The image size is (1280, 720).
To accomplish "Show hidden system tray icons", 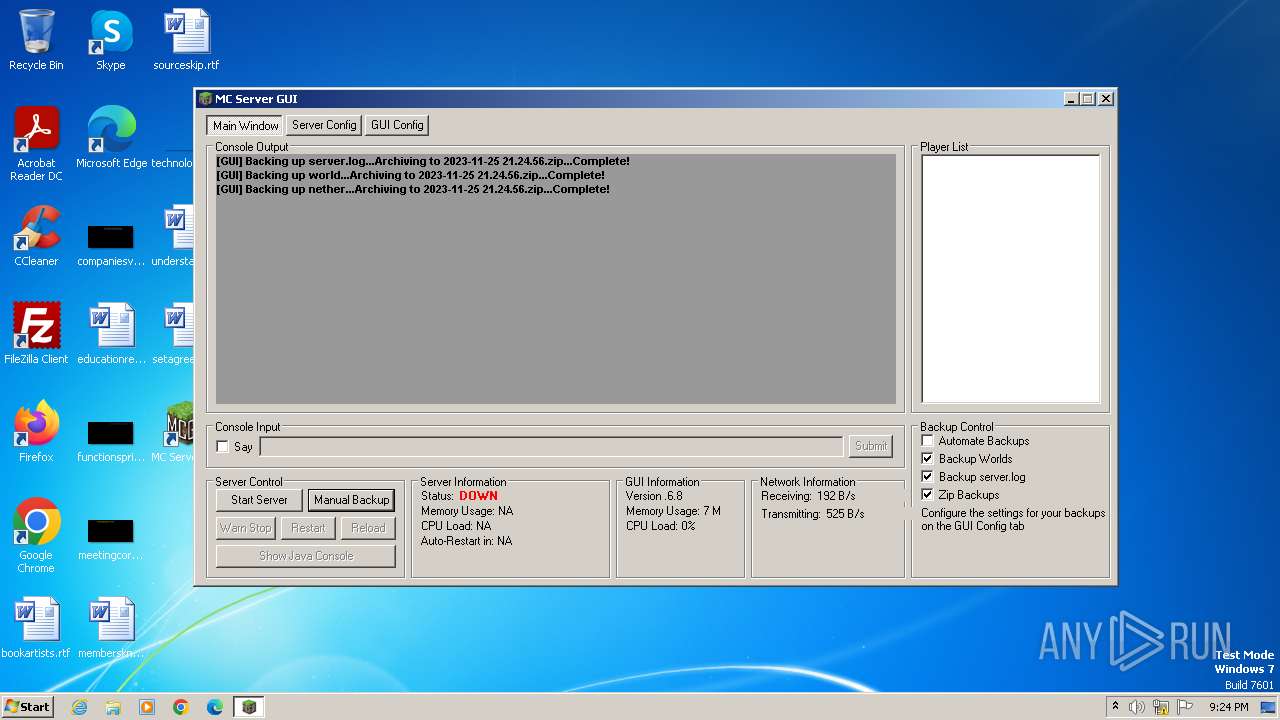I will click(x=1115, y=707).
